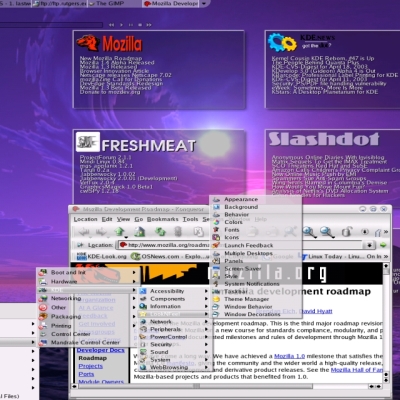Expand the Information submenu
This screenshot has height=400, width=400.
pyautogui.click(x=174, y=306)
